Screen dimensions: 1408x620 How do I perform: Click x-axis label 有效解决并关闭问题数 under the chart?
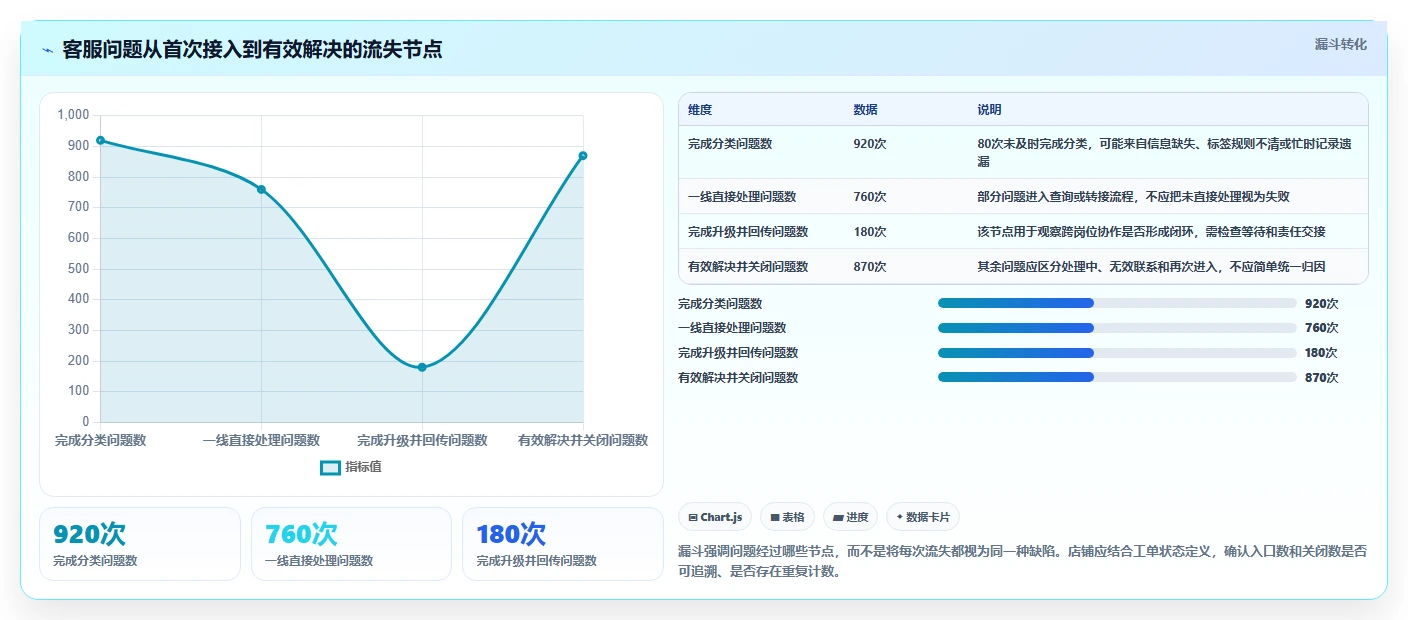[x=583, y=440]
